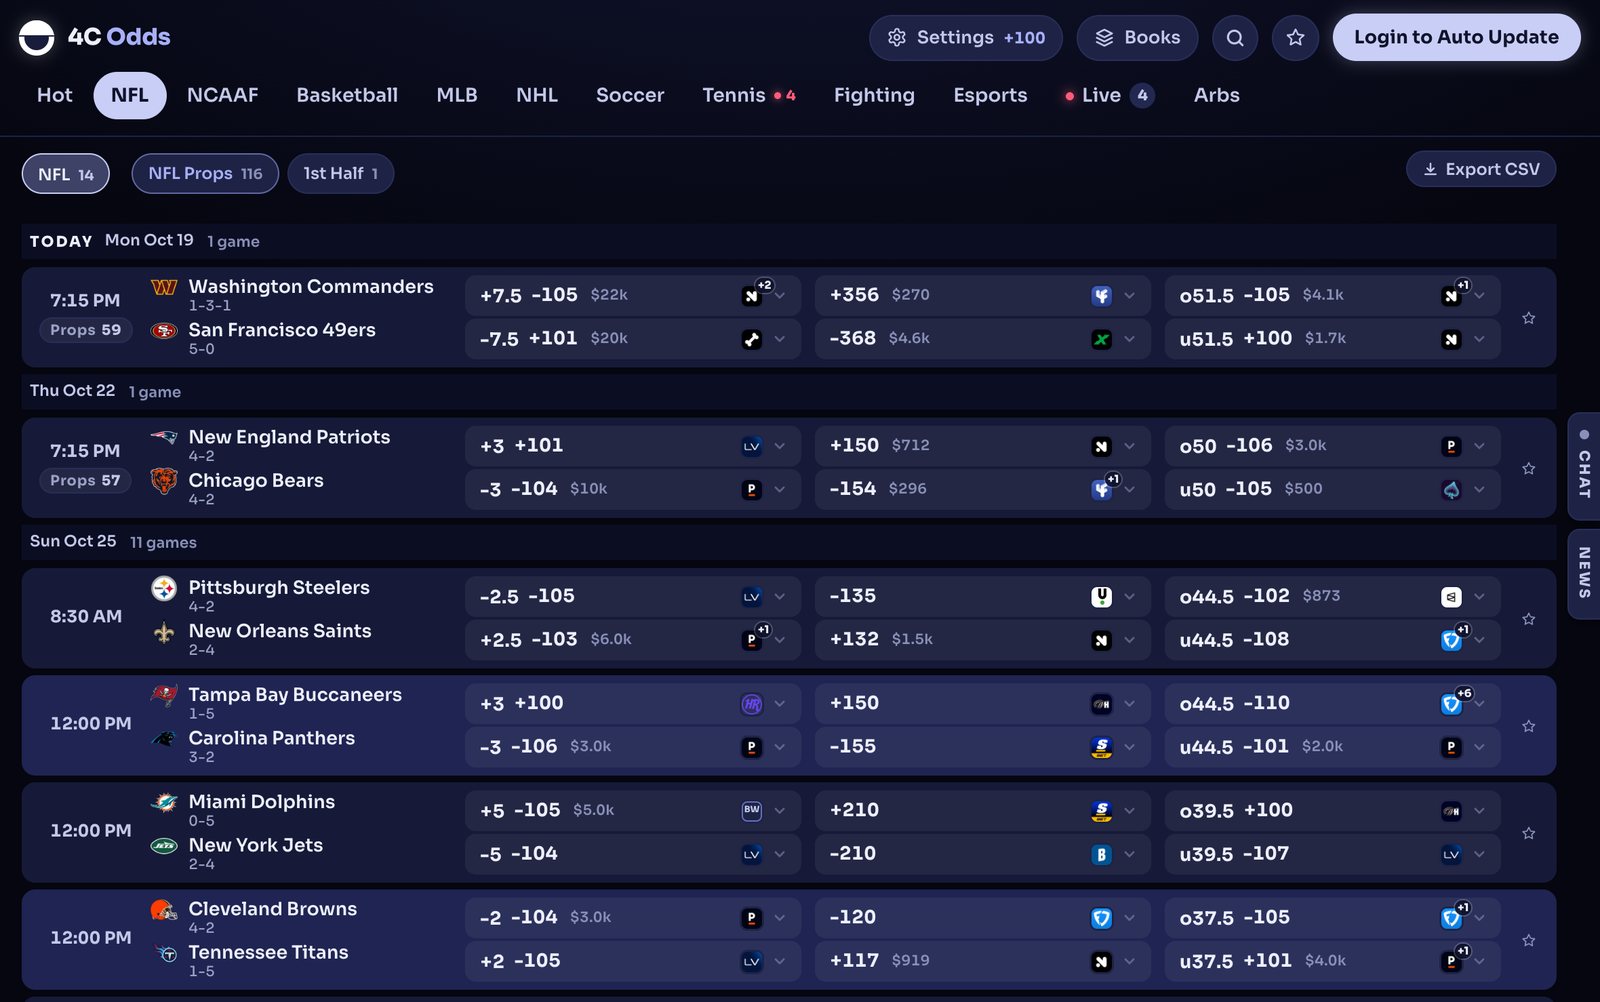Select the NFL 14 filter pill
Screen dimensions: 1600x1002
click(66, 174)
